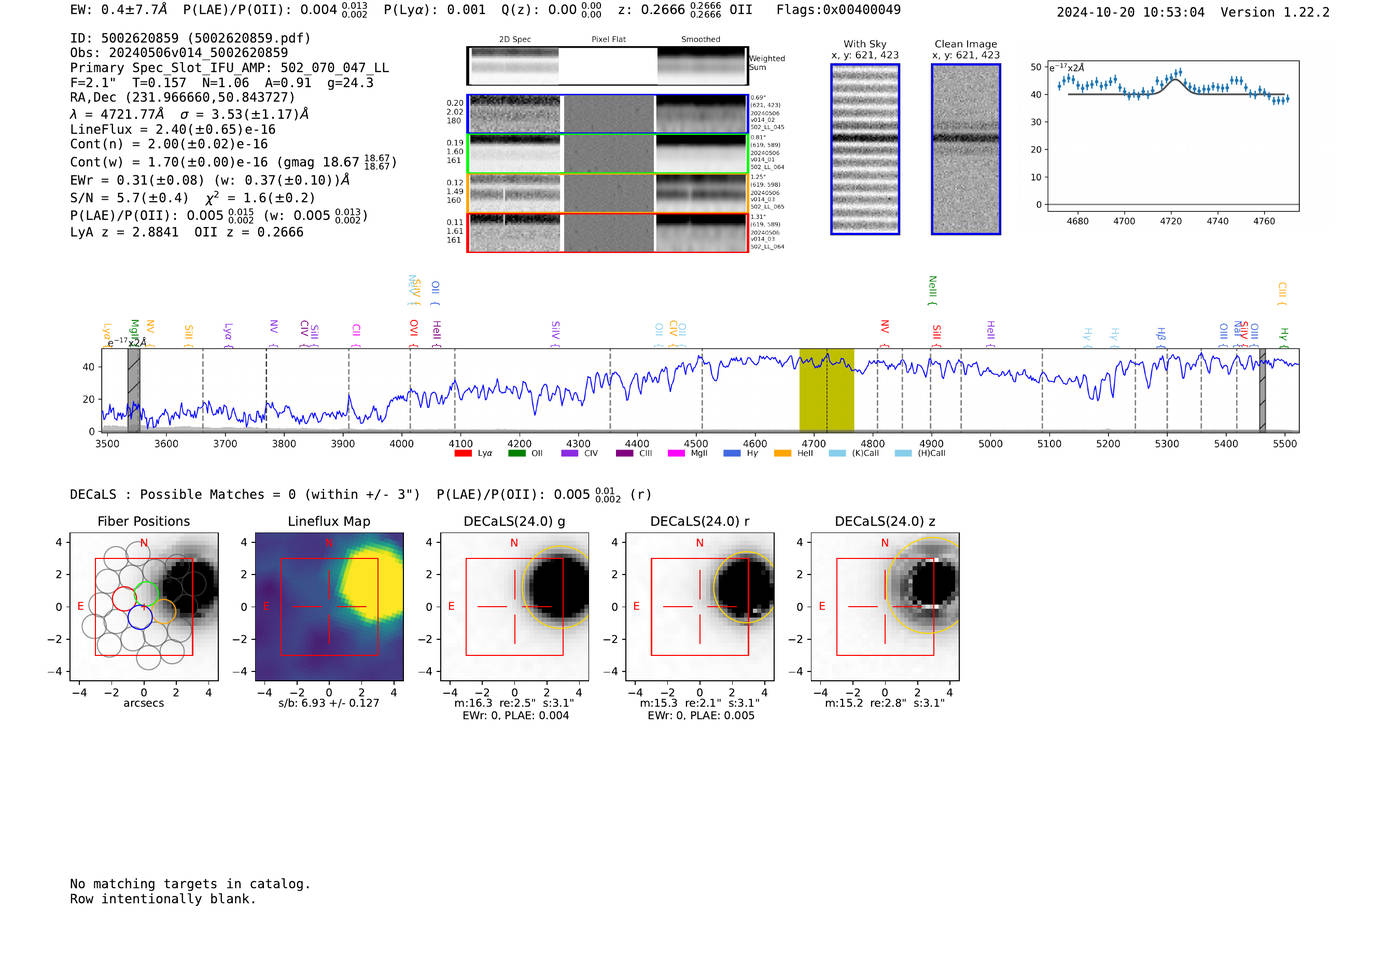
Task: Click the m:15.3 re:2.1" caption
Action: coord(700,703)
